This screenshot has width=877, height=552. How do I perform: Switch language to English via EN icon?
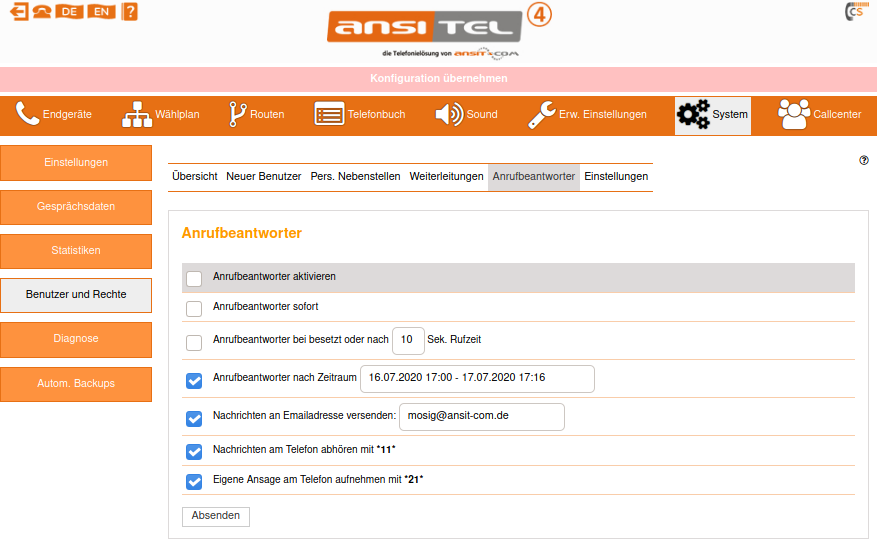point(100,12)
